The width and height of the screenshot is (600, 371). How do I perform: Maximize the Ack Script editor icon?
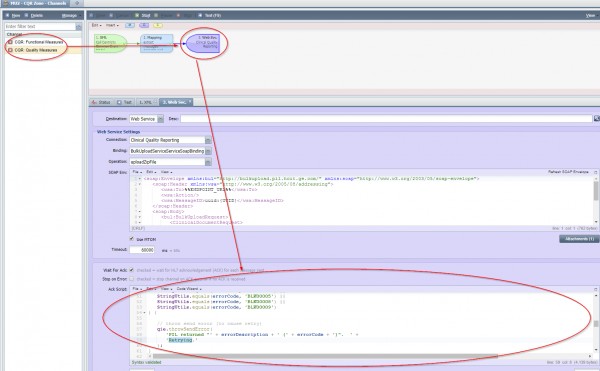point(596,289)
